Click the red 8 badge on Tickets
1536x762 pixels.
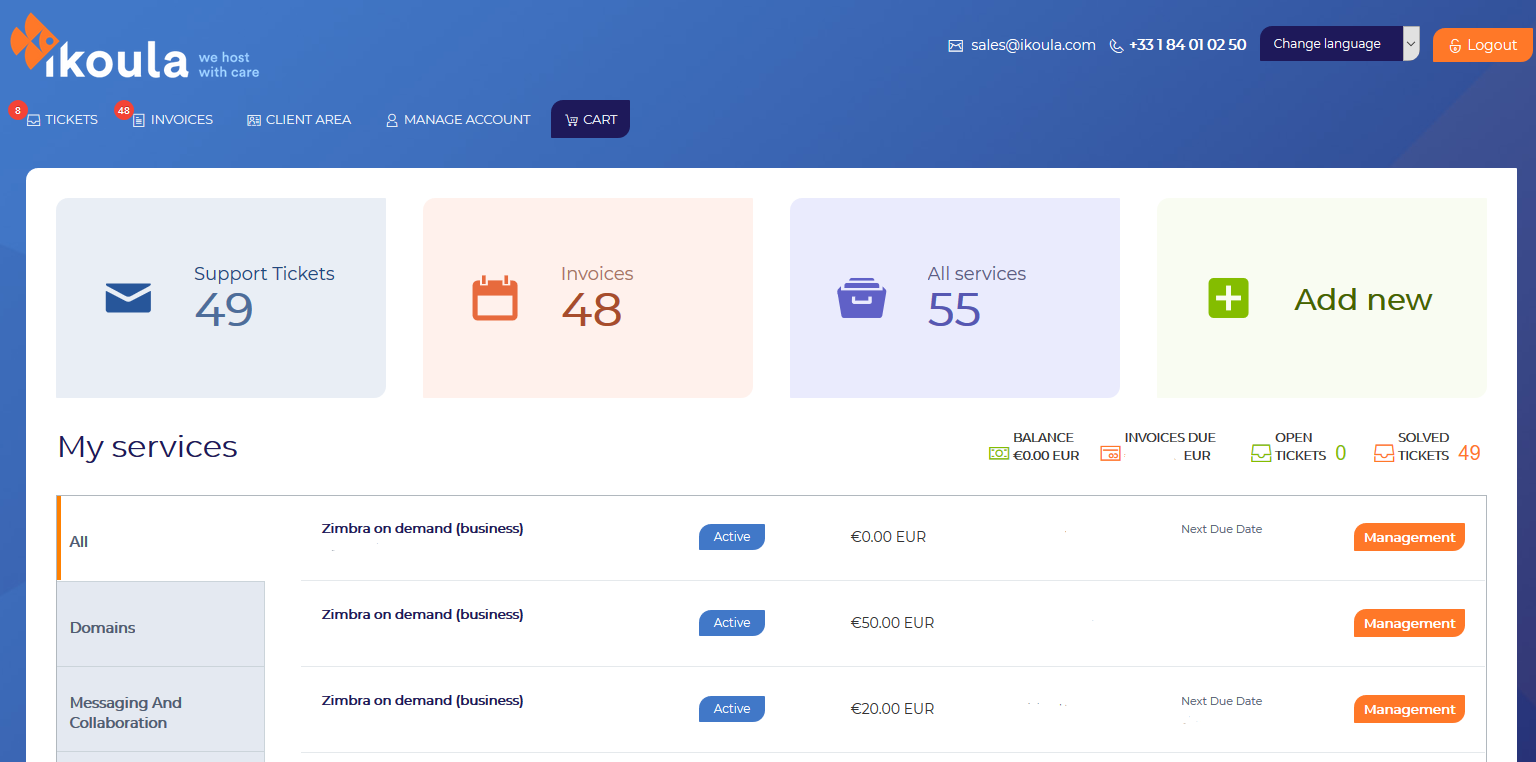[17, 110]
